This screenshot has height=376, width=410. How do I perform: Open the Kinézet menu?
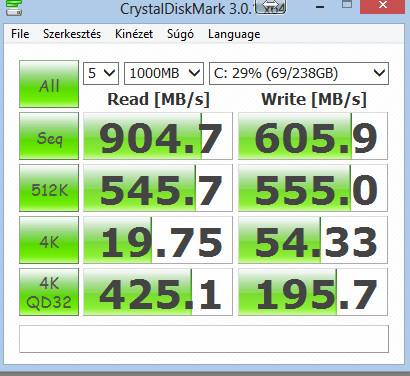click(x=134, y=34)
